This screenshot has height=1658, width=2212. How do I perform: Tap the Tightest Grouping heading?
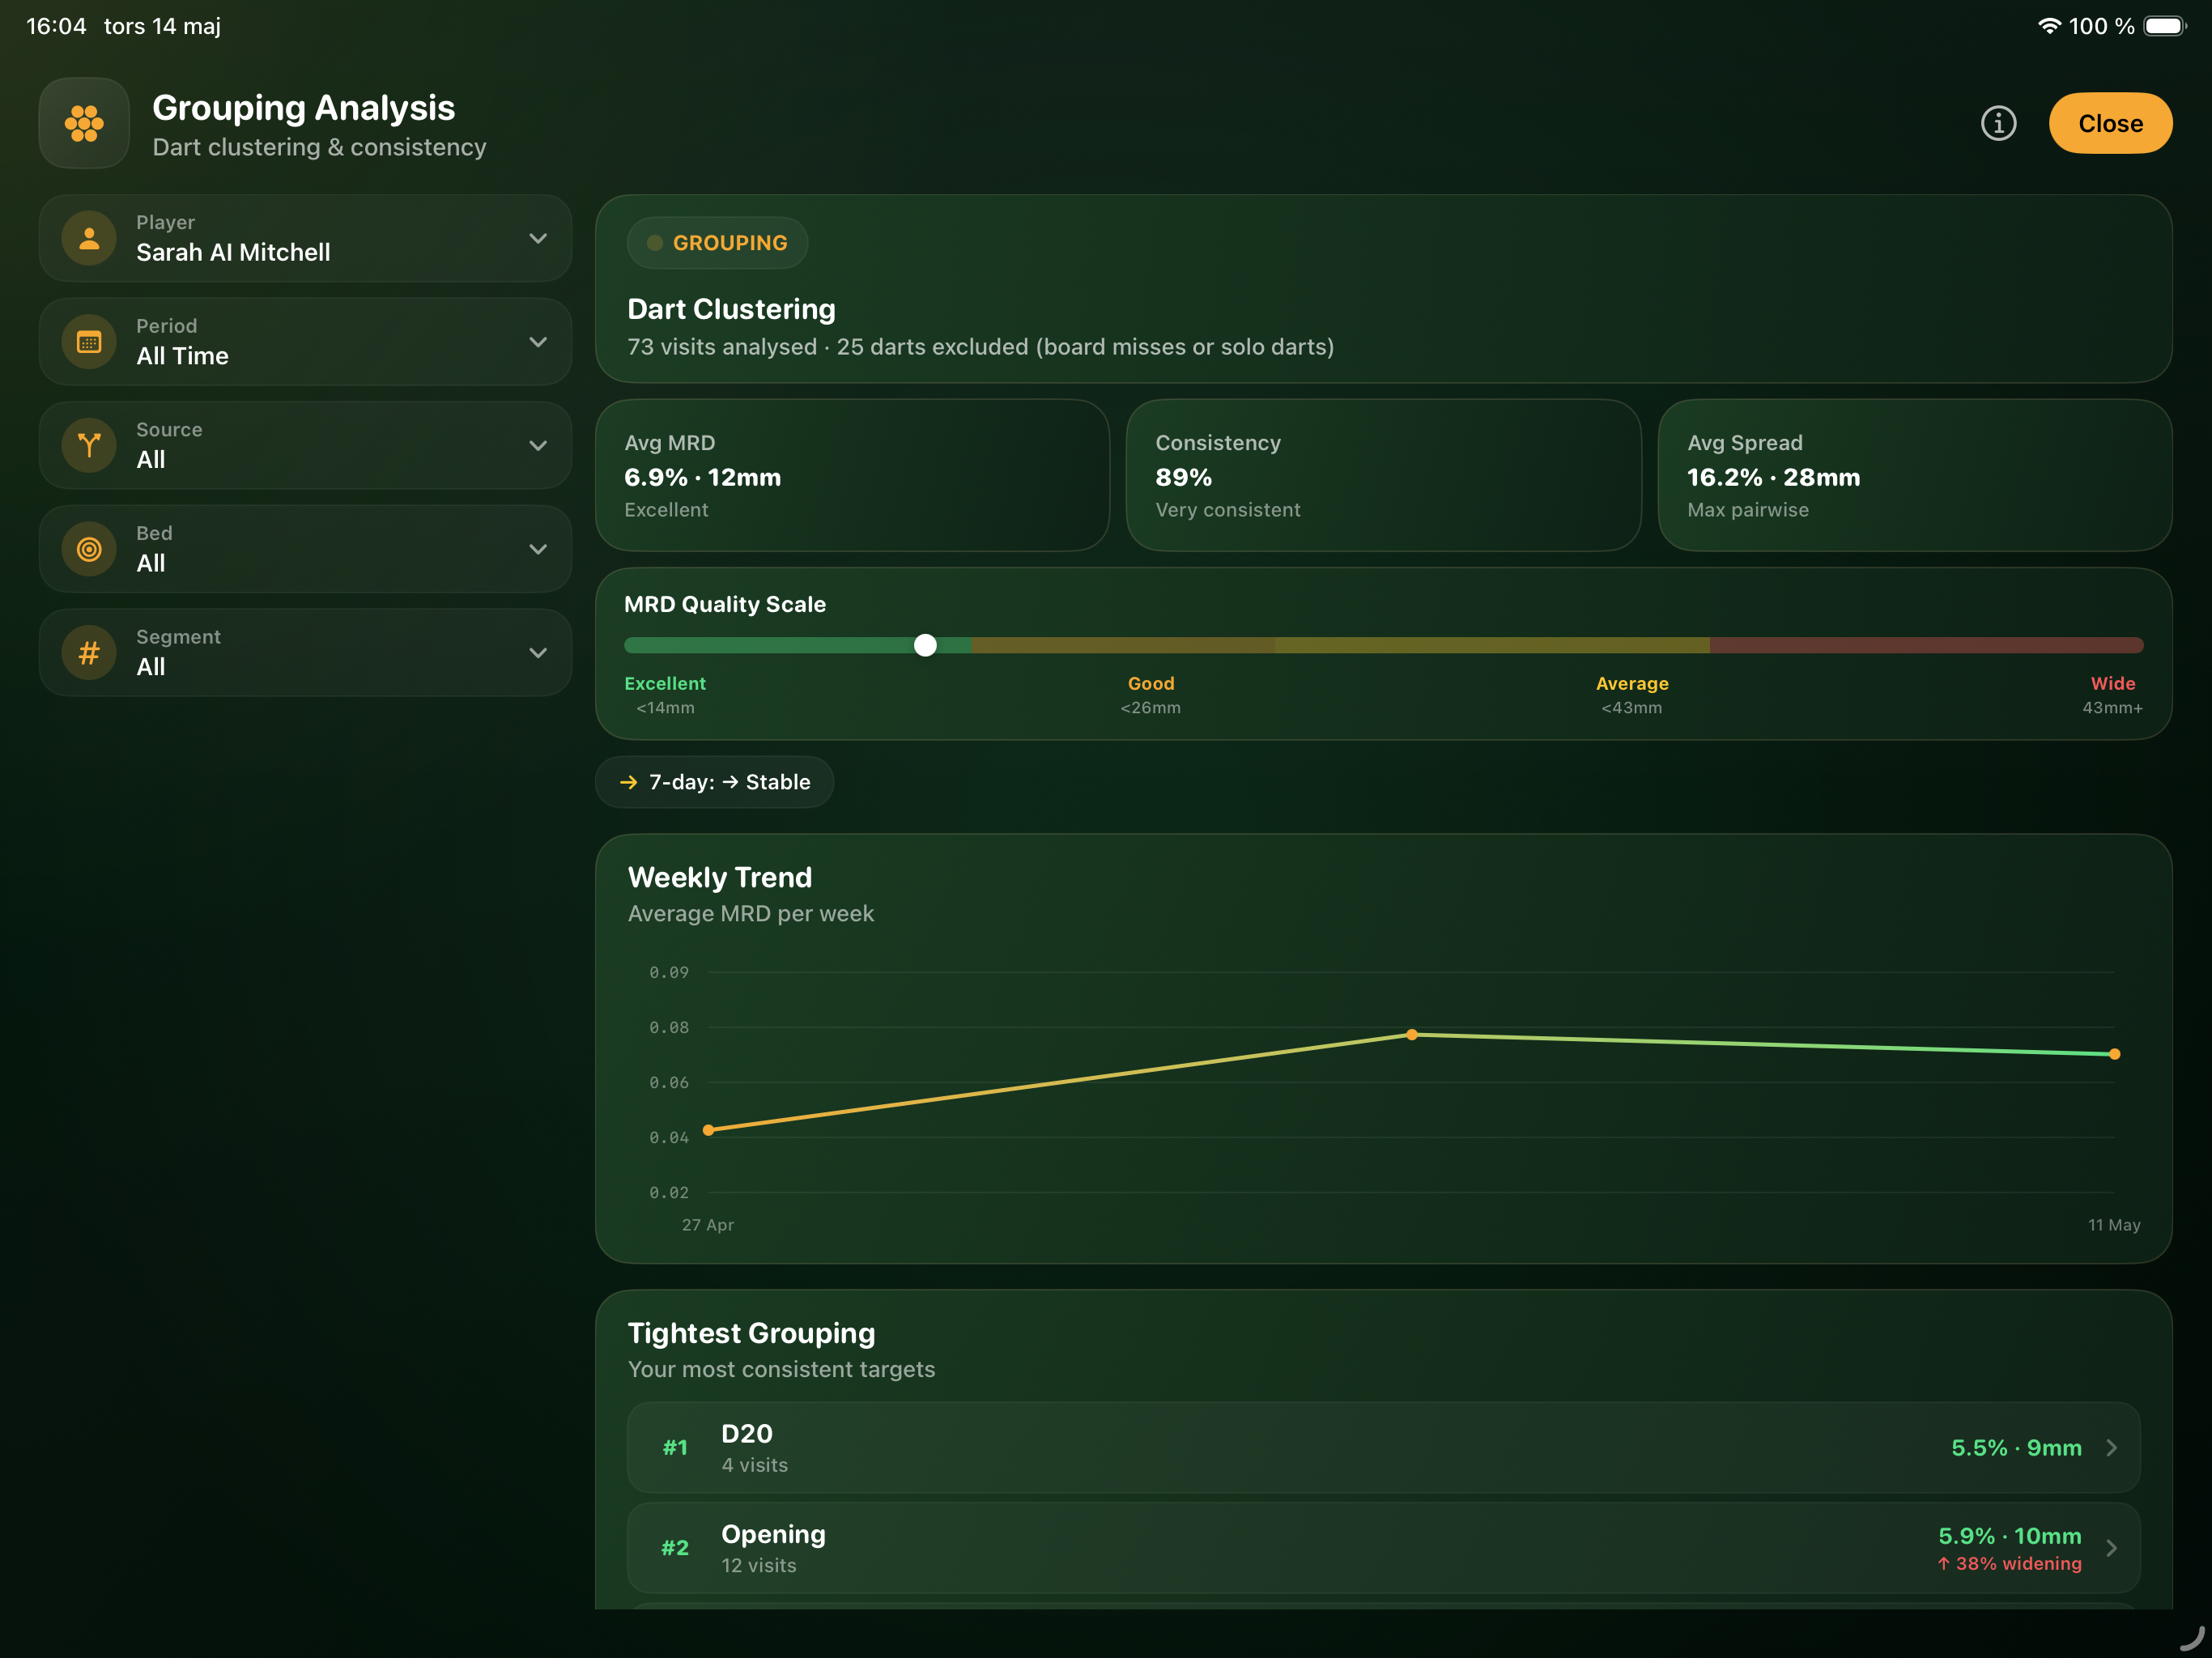(751, 1333)
